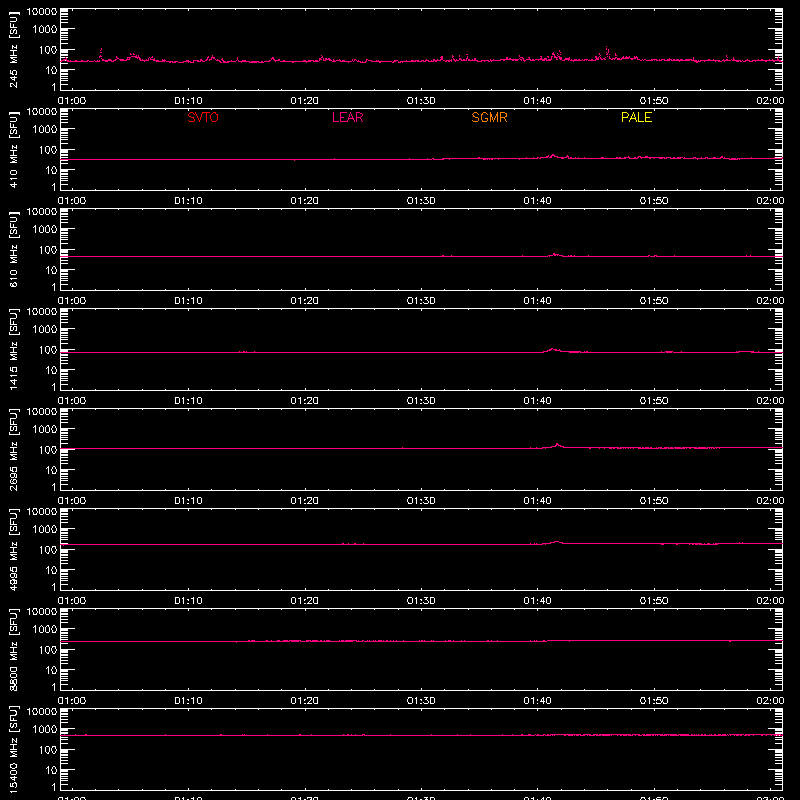Click the 01:00 tick under the 8800 MHz plot

[72, 701]
